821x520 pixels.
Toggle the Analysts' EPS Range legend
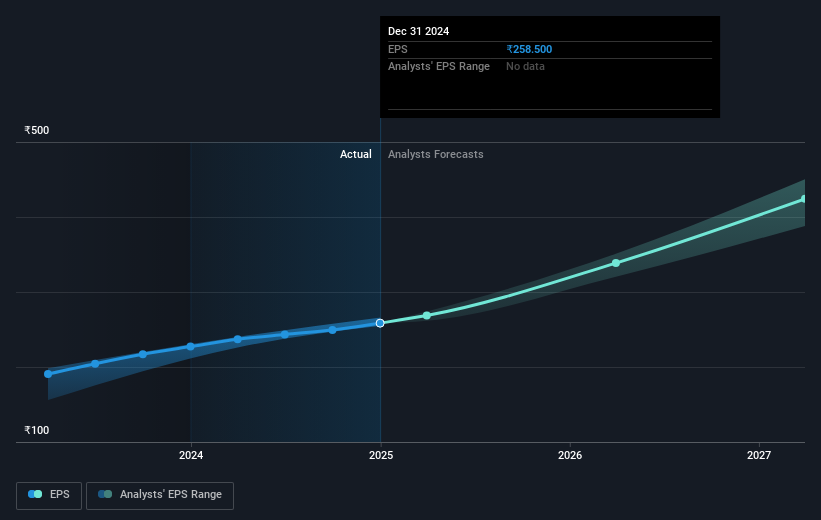160,495
